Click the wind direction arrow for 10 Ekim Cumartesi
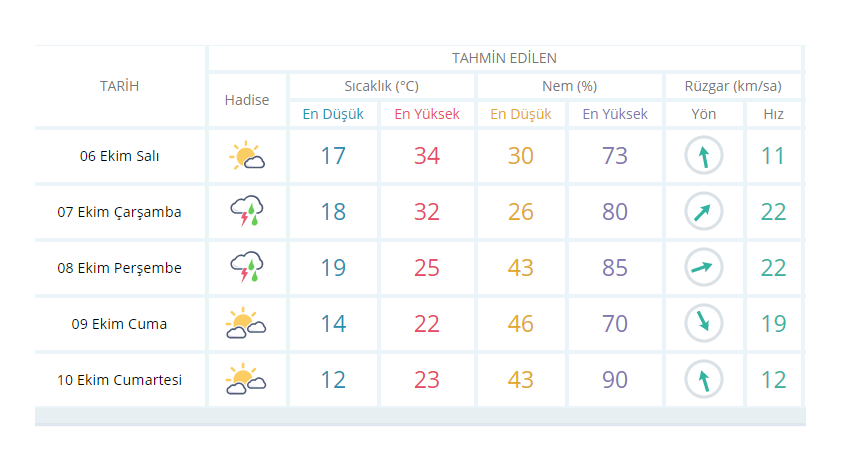 click(704, 380)
